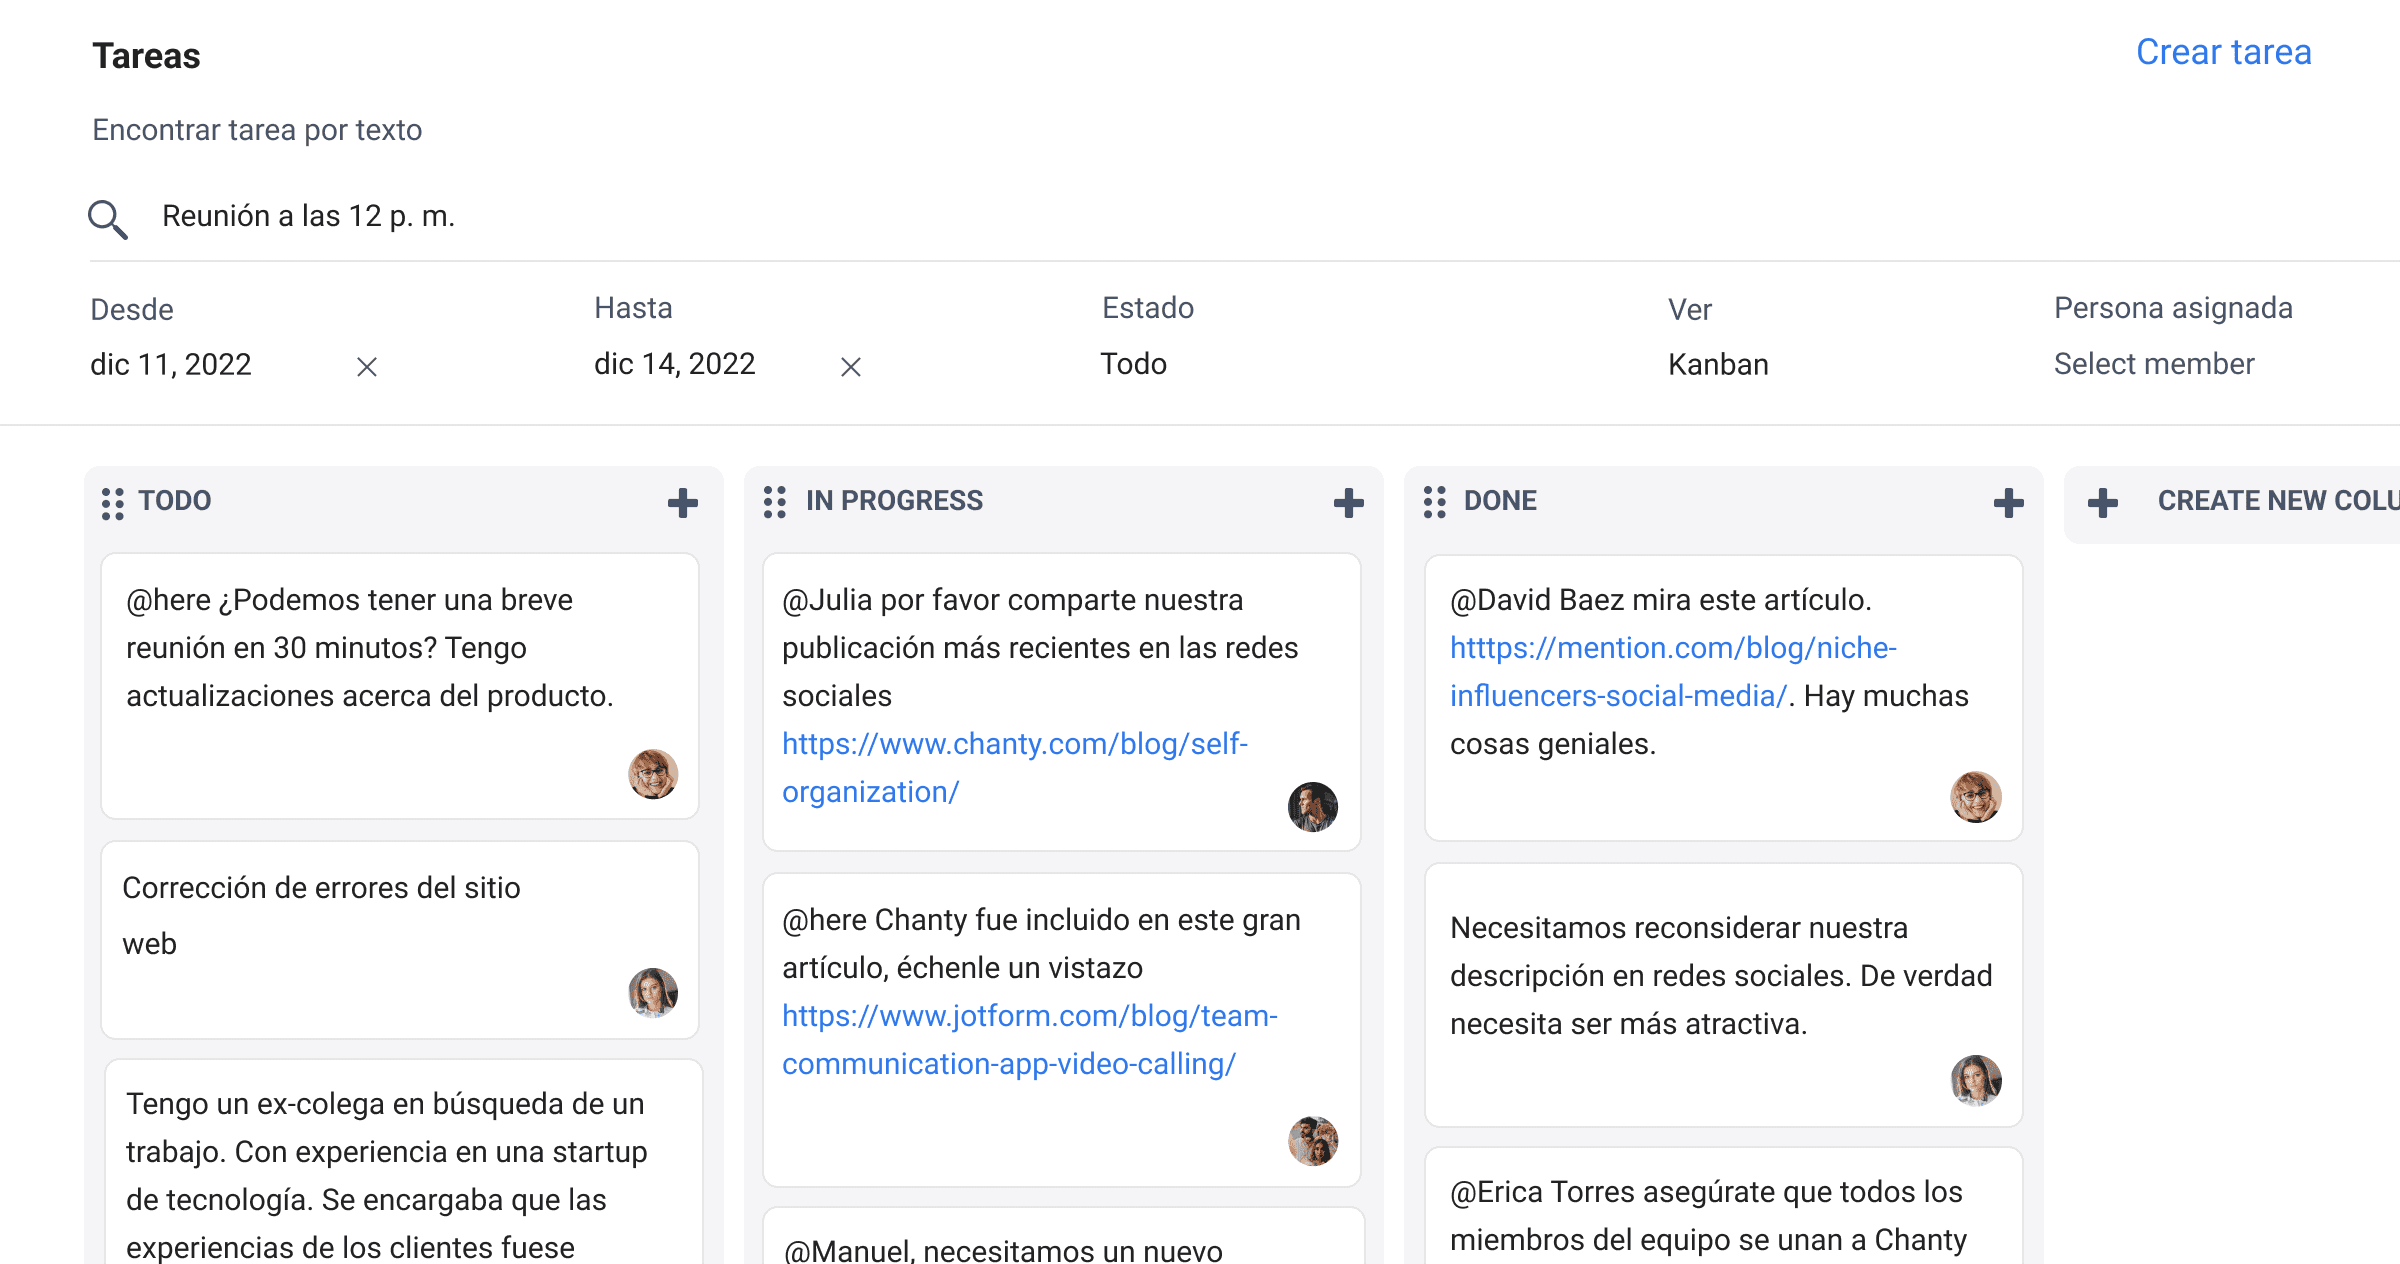Grab the IN PROGRESS column drag handle
2400x1264 pixels.
775,502
